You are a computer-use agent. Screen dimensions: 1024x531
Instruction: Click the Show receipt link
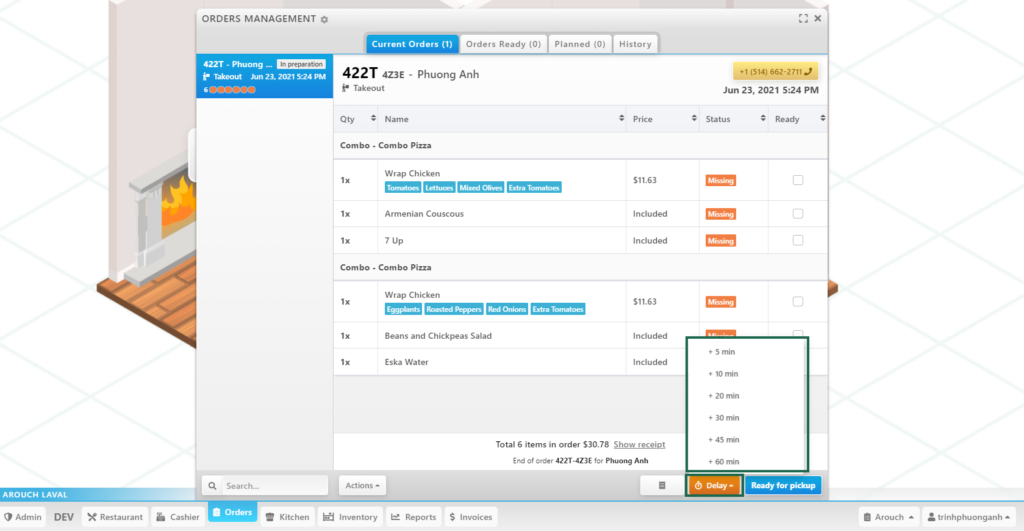point(638,444)
